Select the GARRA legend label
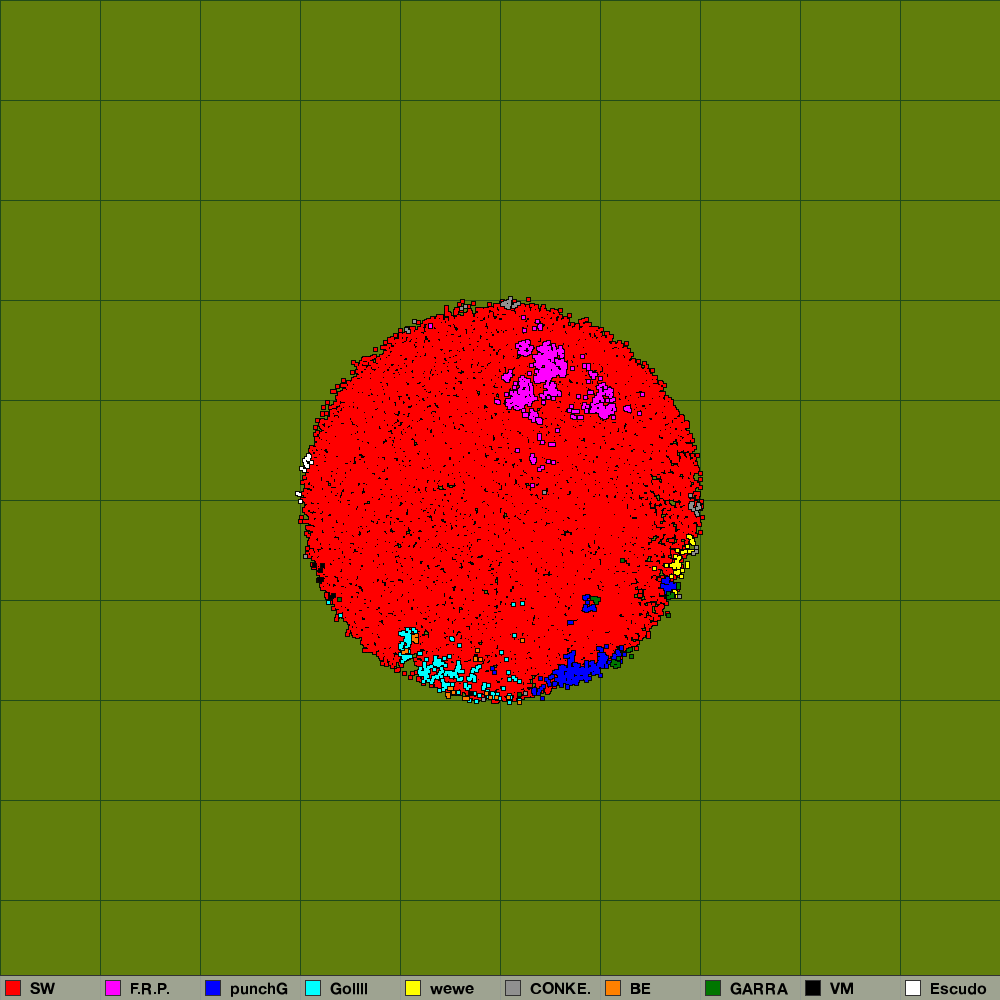This screenshot has height=1000, width=1000. 758,989
